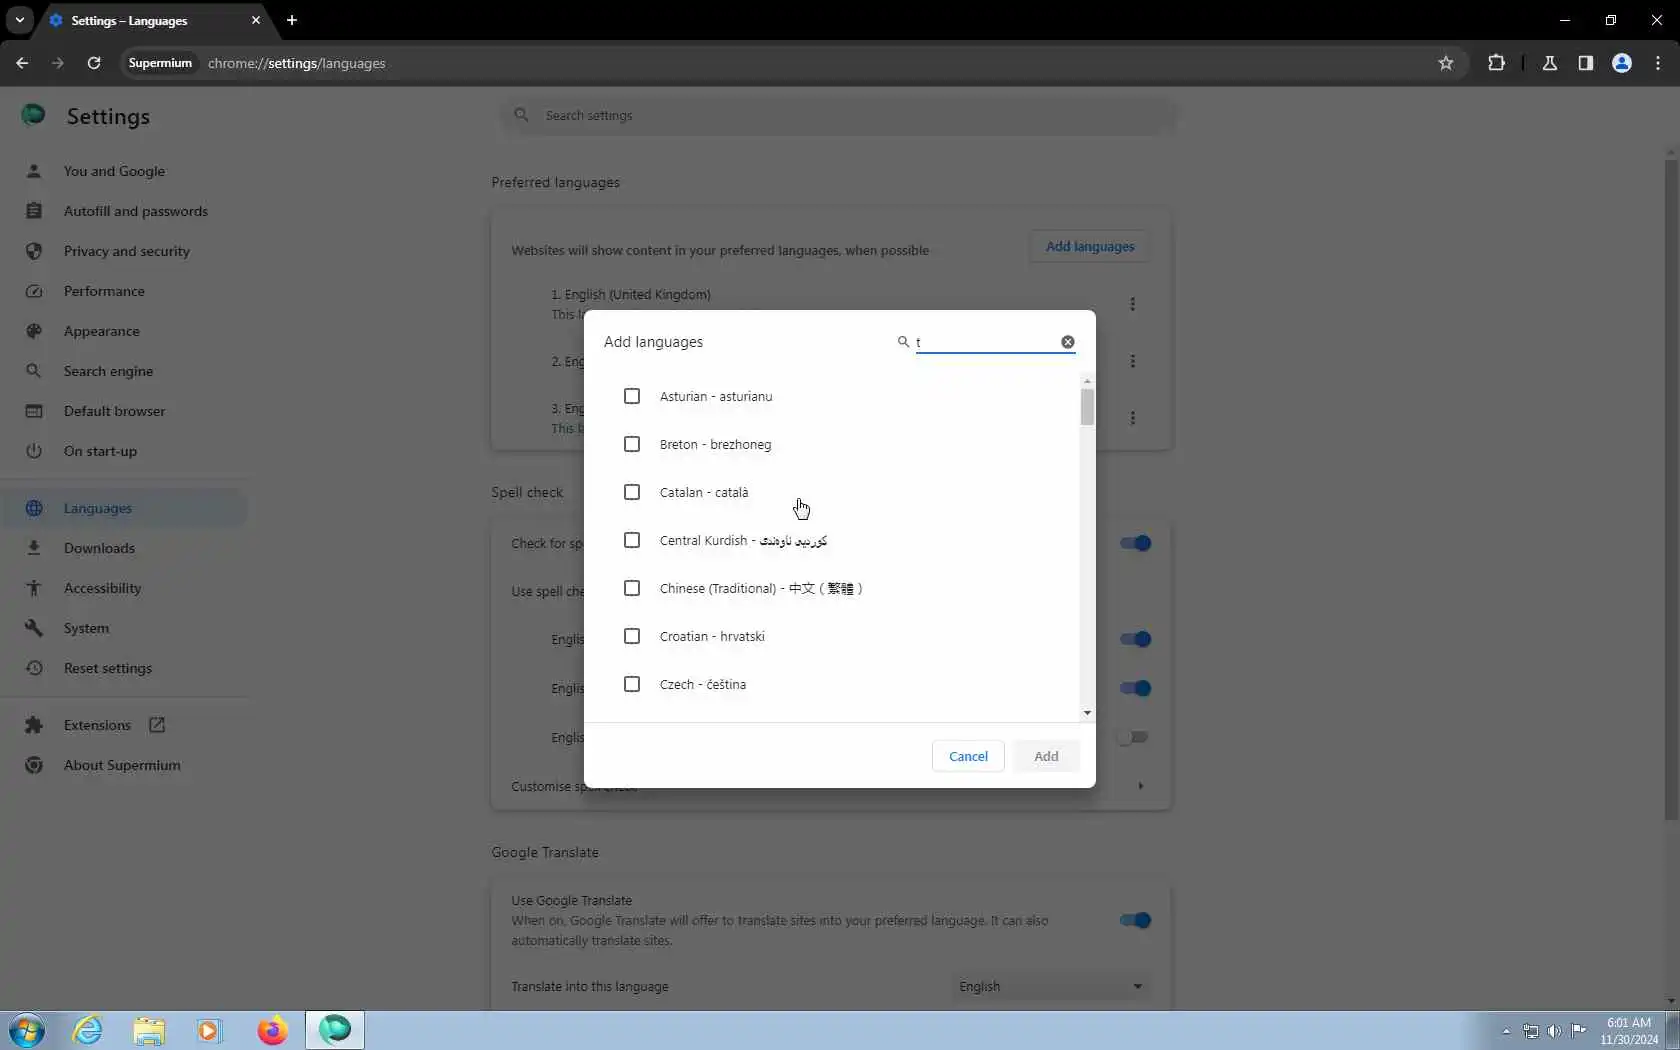Viewport: 1680px width, 1050px height.
Task: Open Autofill and passwords settings
Action: (x=136, y=211)
